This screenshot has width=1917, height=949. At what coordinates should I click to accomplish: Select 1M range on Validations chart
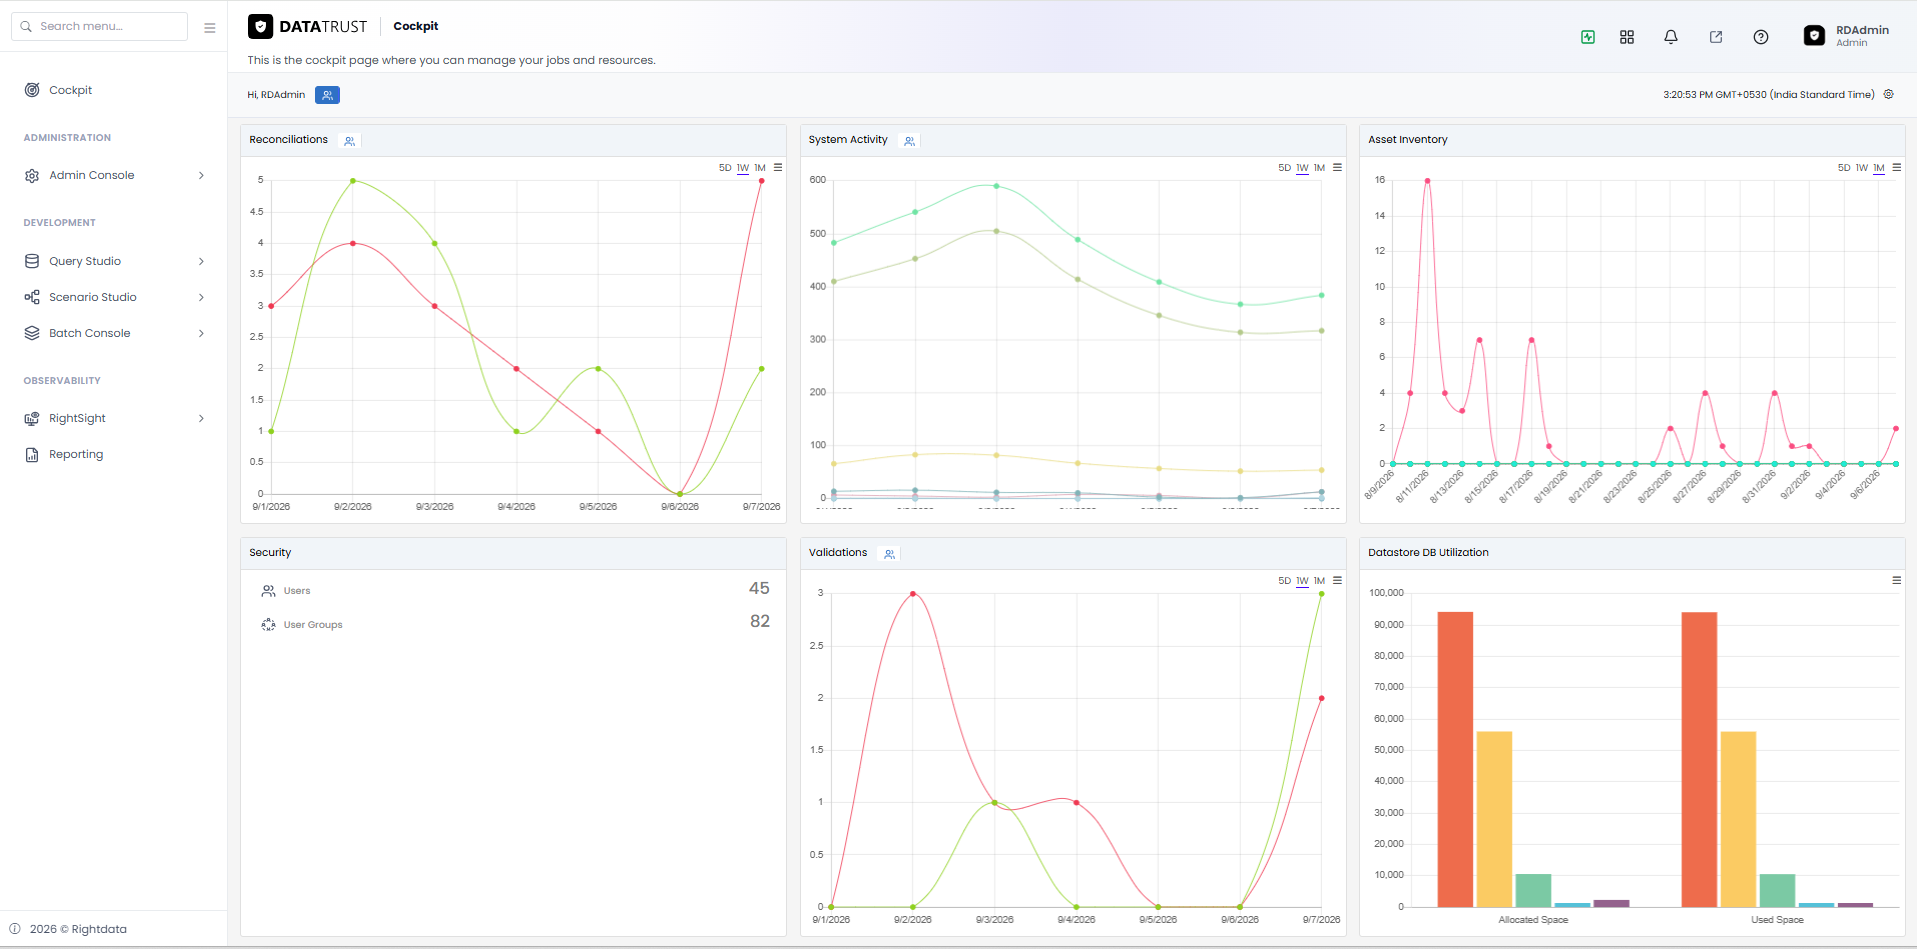pyautogui.click(x=1319, y=581)
